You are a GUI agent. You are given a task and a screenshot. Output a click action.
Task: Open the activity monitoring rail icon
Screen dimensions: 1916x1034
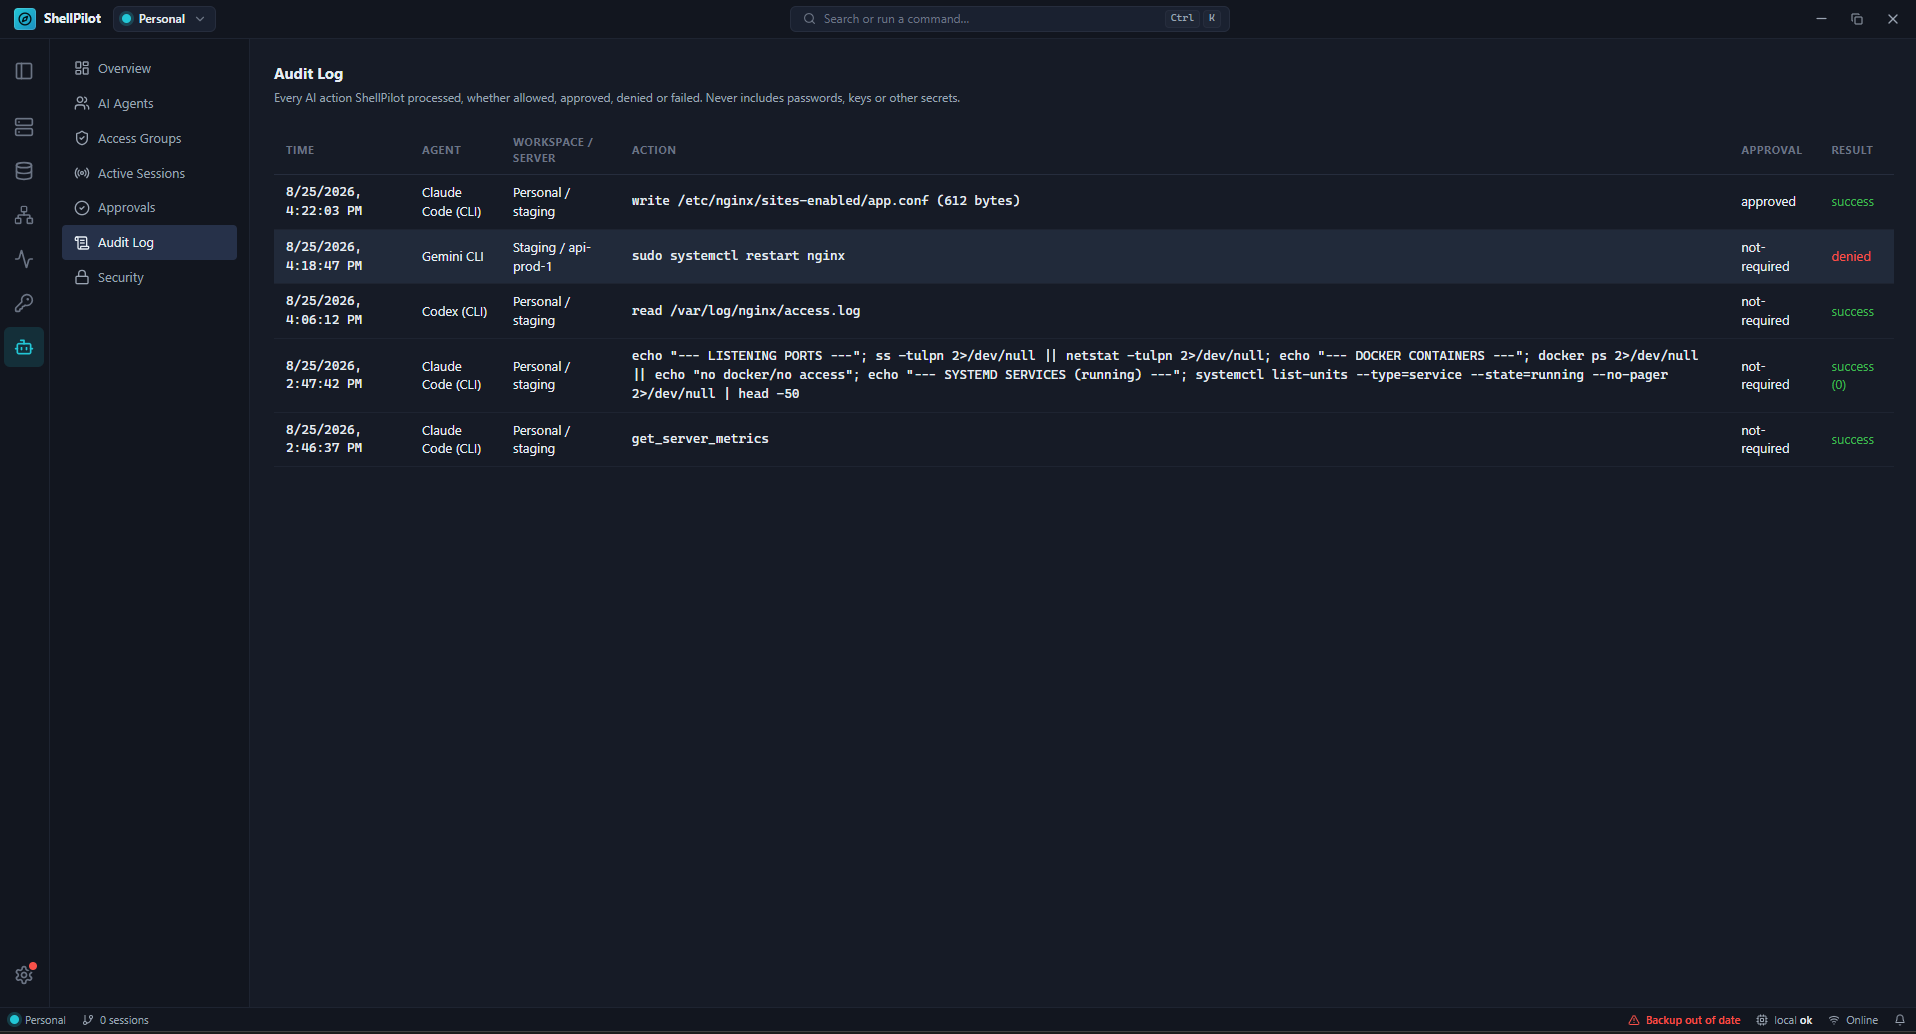pyautogui.click(x=24, y=259)
